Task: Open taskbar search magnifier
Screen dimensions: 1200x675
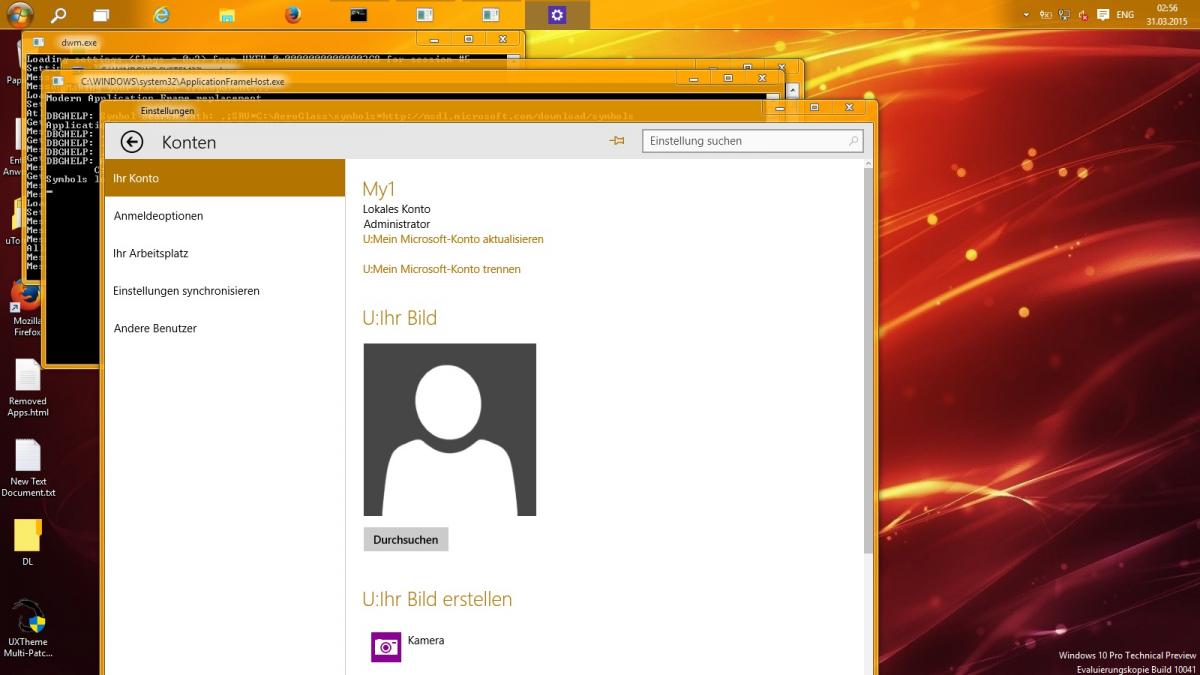Action: coord(59,15)
